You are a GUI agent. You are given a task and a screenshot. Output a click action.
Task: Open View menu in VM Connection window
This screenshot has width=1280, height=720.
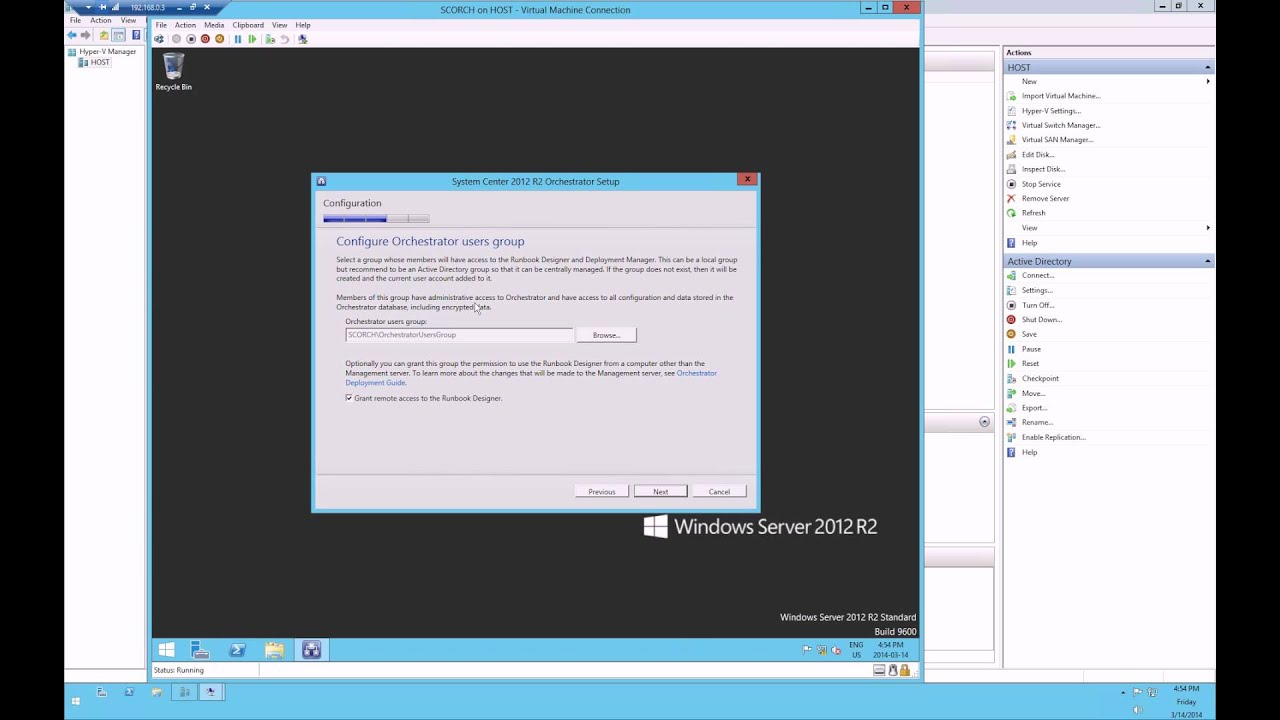(279, 25)
